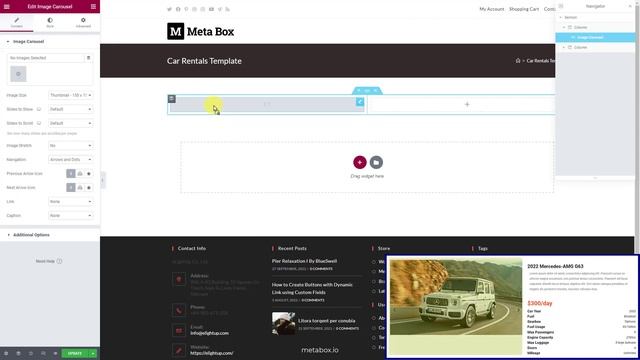Click the gray Add Template folder button
640x360 pixels.
[376, 162]
